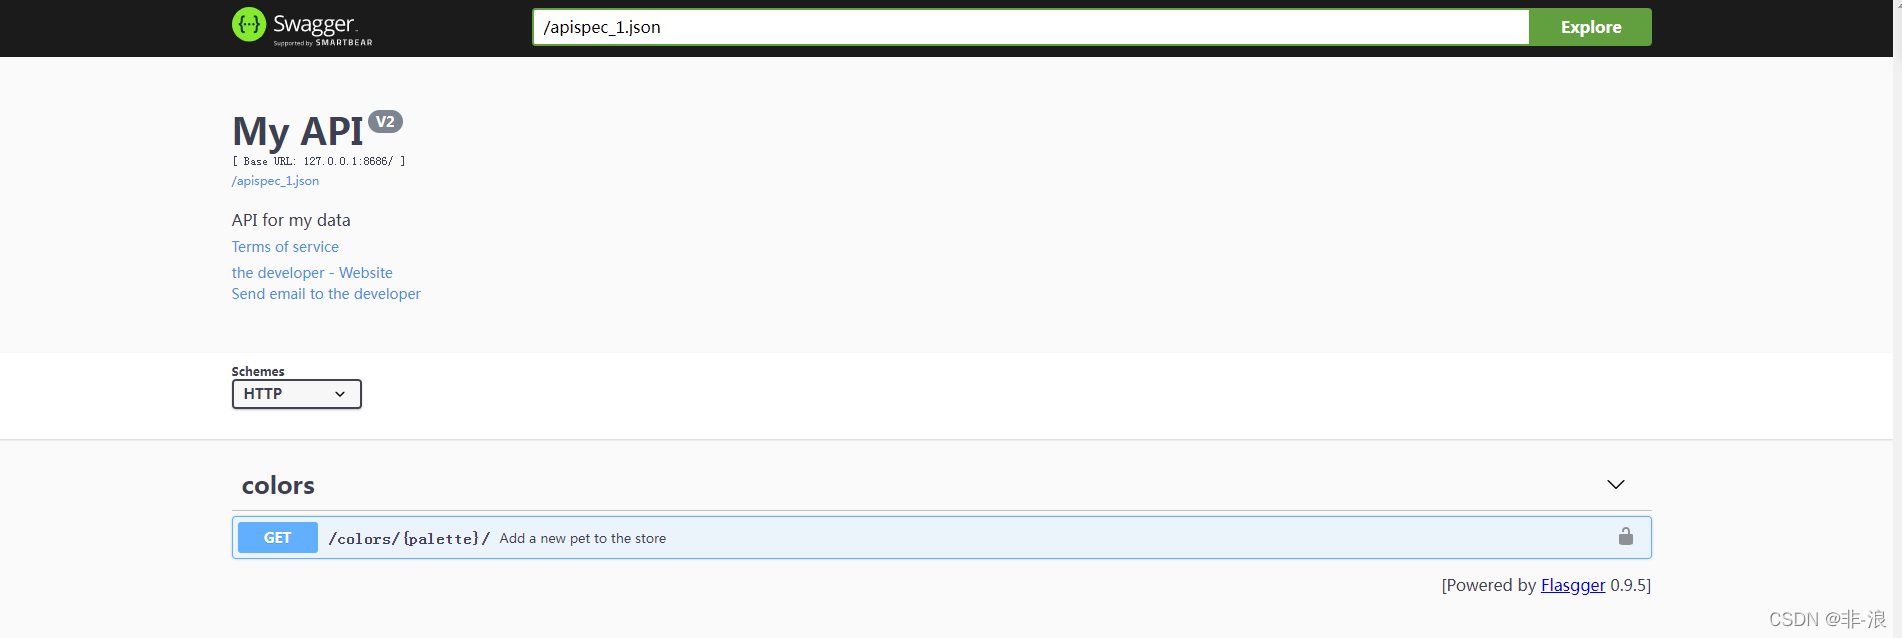The image size is (1902, 638).
Task: Click Send email to the developer
Action: pos(326,294)
